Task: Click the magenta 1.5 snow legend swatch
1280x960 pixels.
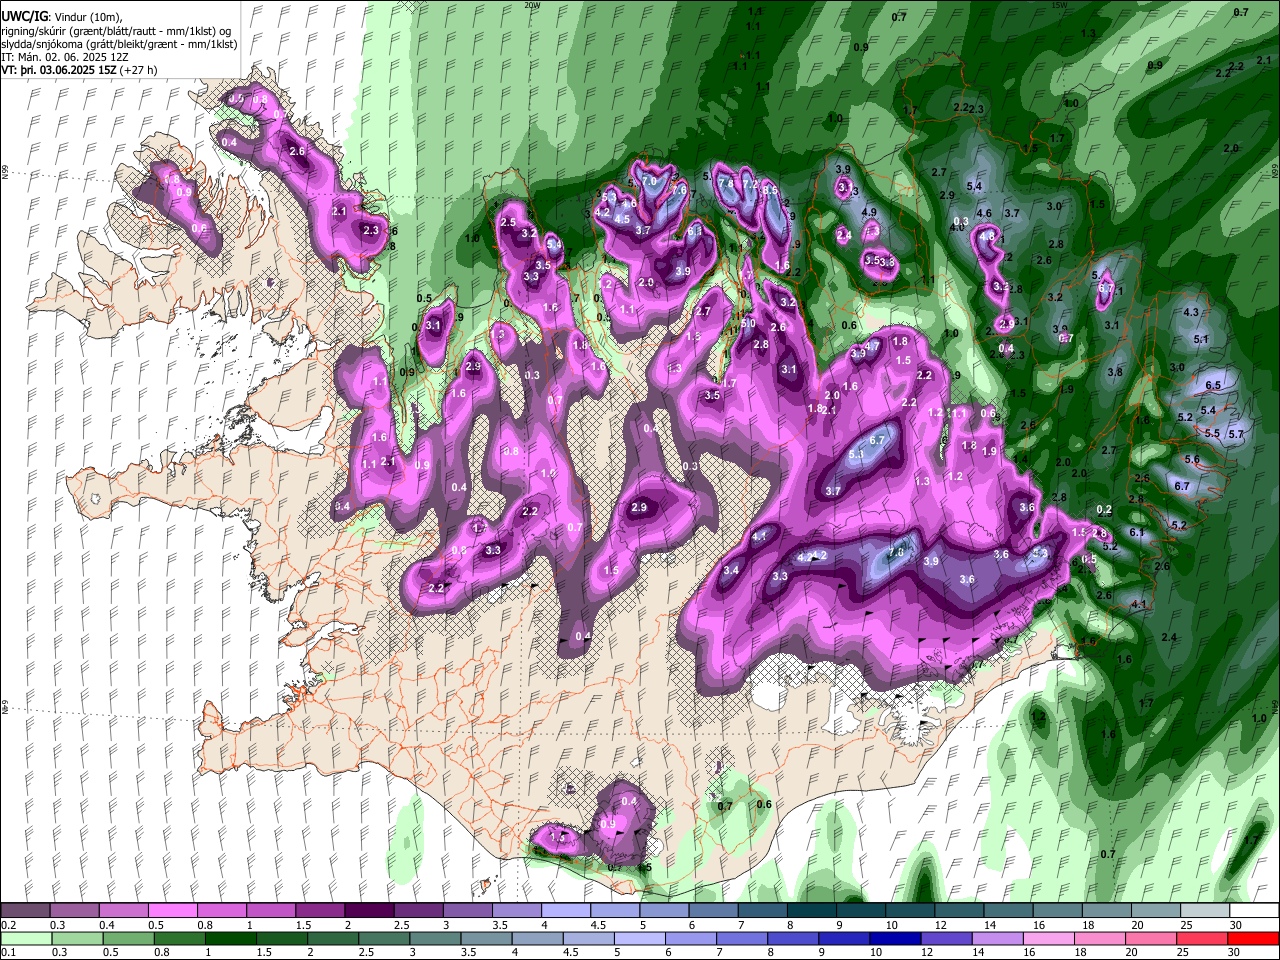Action: coord(320,911)
